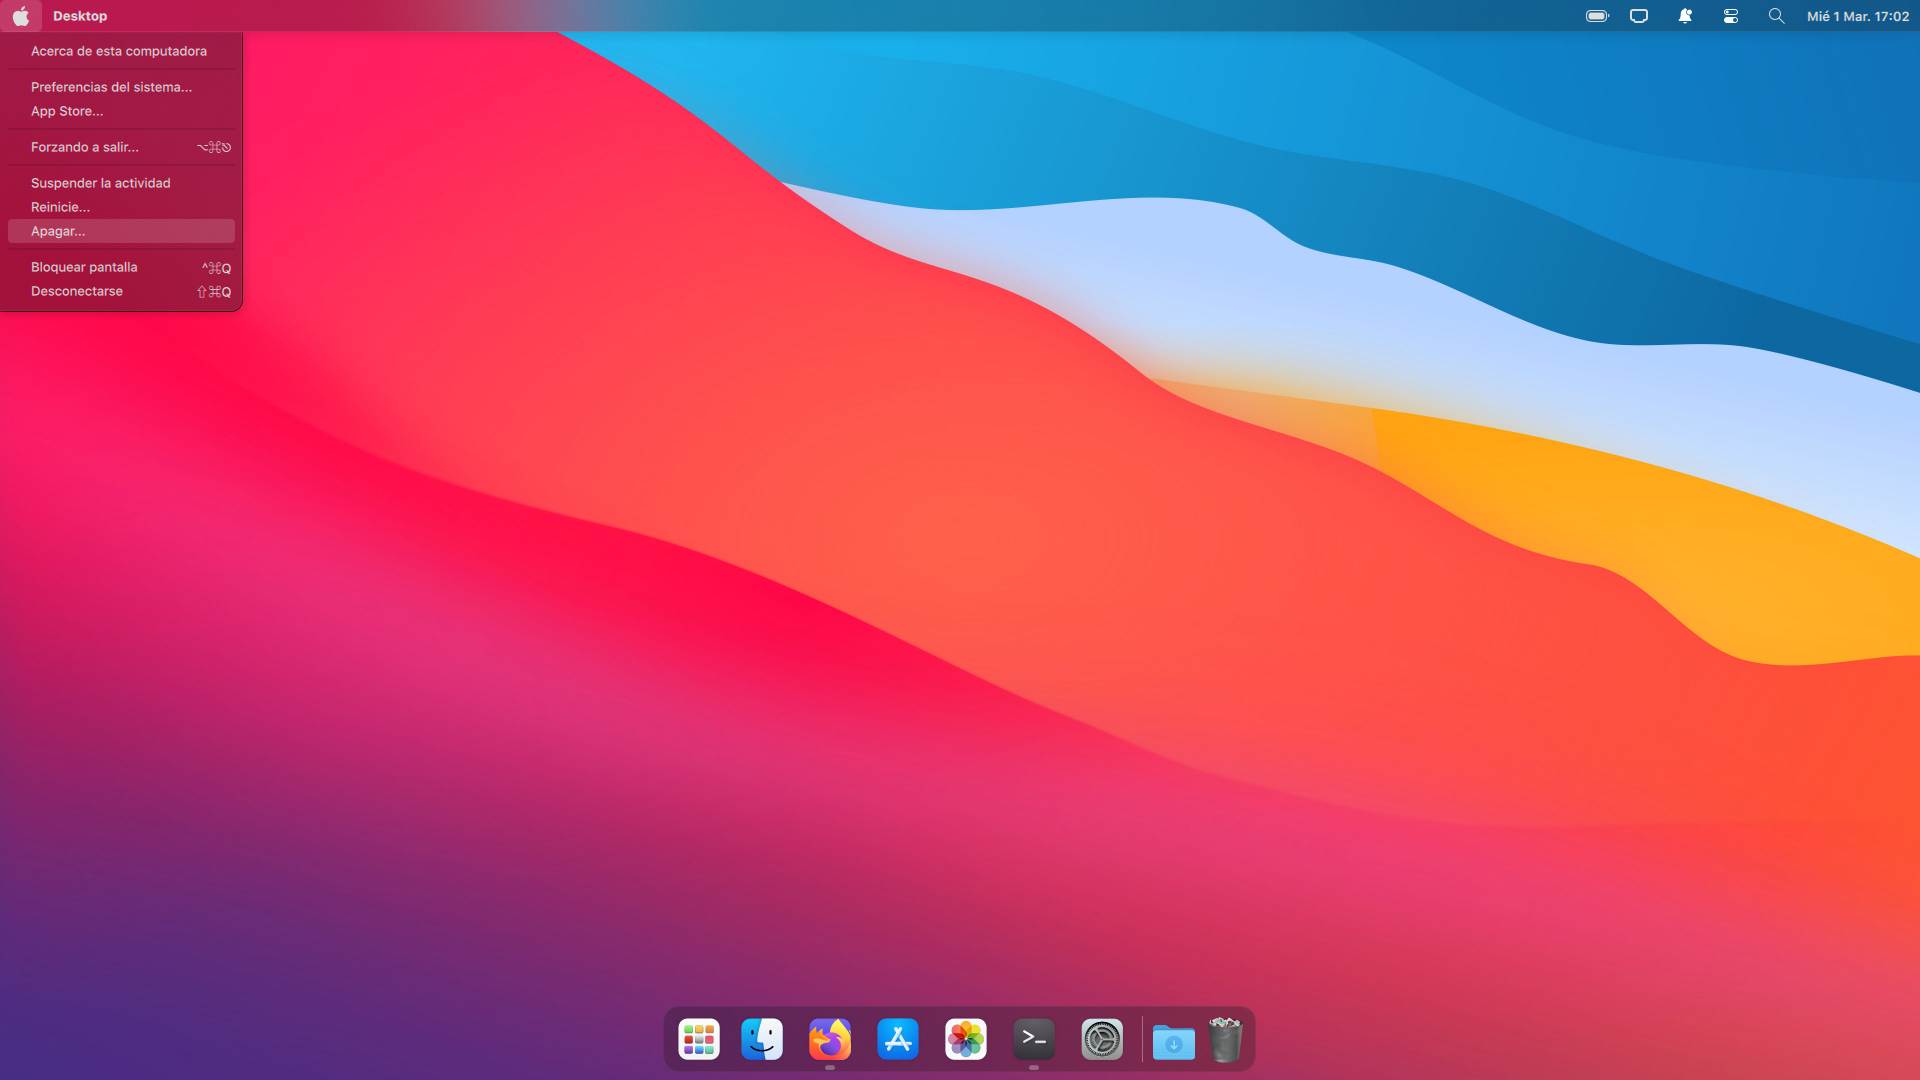Open App Store from the dock
Image resolution: width=1920 pixels, height=1080 pixels.
coord(898,1039)
